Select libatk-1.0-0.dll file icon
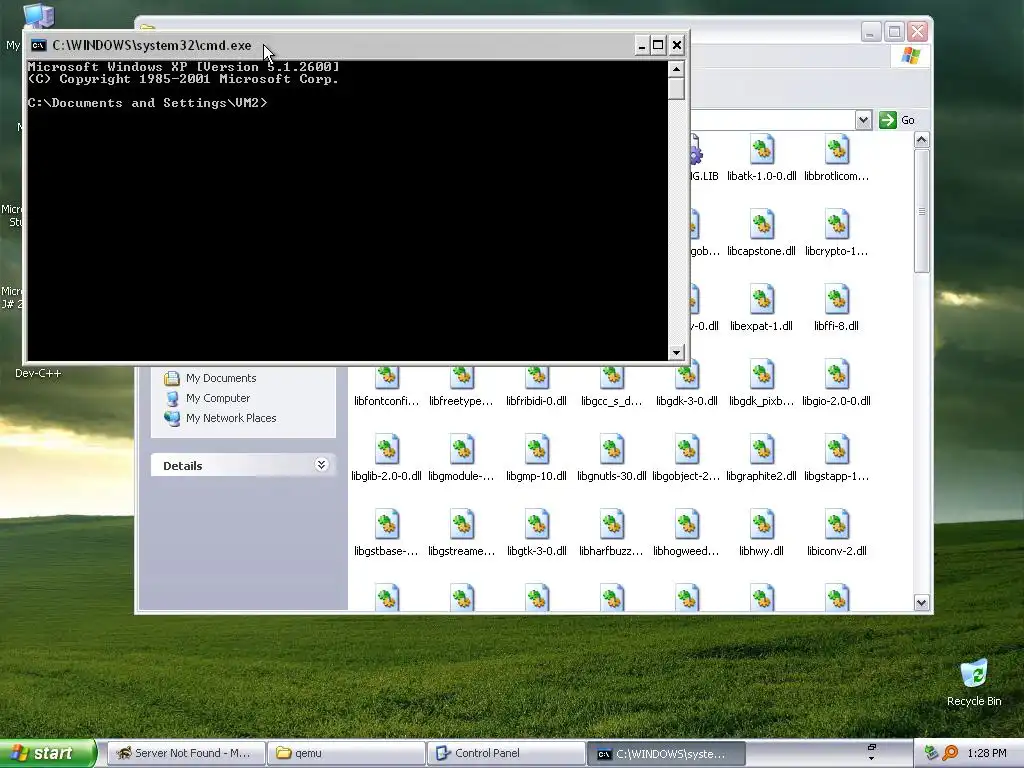Viewport: 1024px width, 768px height. (761, 150)
